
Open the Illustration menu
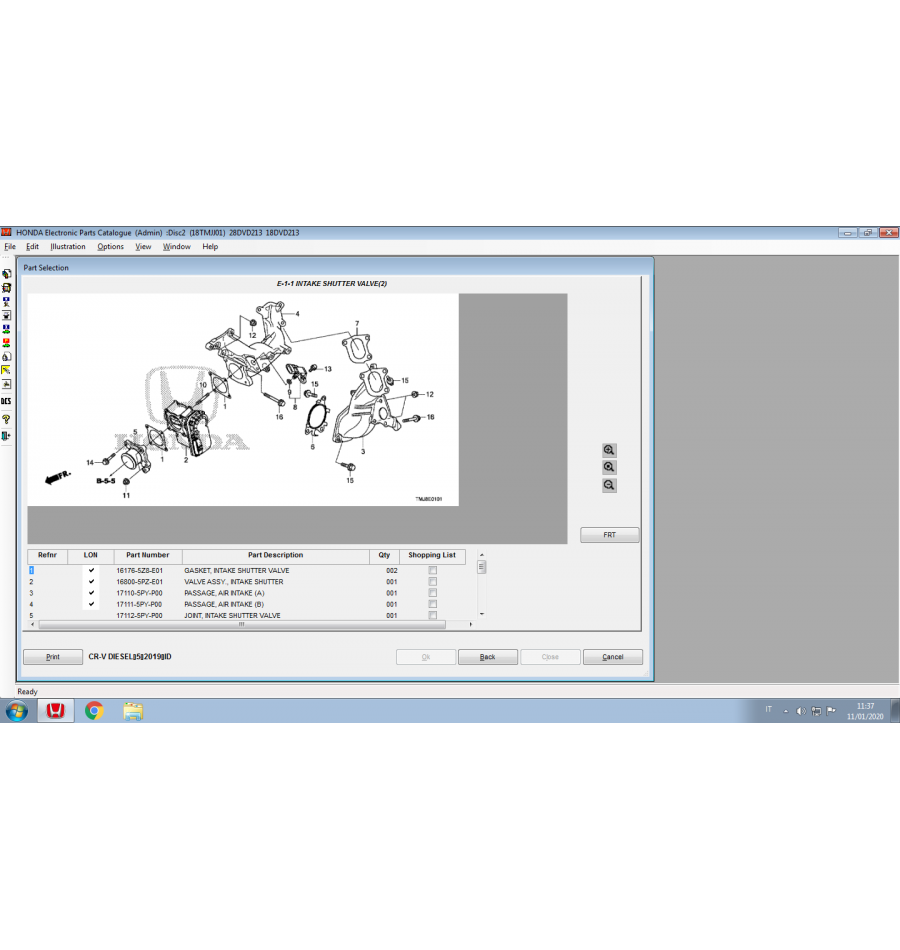click(x=68, y=247)
